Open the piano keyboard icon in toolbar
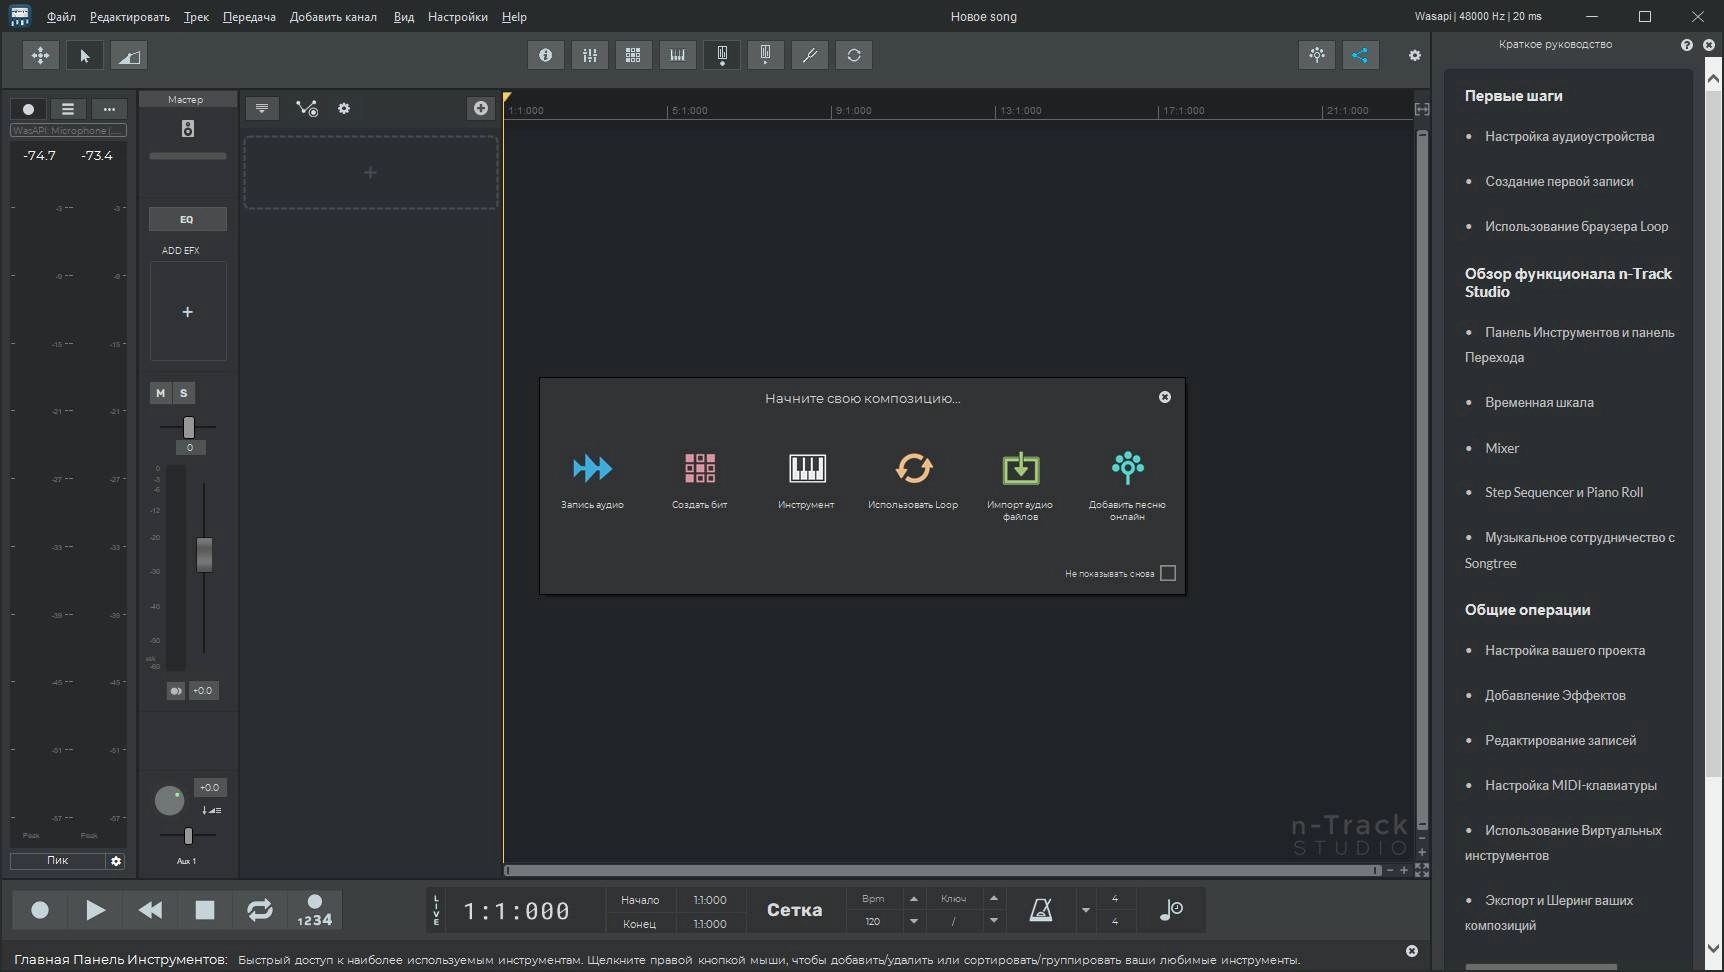1724x972 pixels. [678, 55]
